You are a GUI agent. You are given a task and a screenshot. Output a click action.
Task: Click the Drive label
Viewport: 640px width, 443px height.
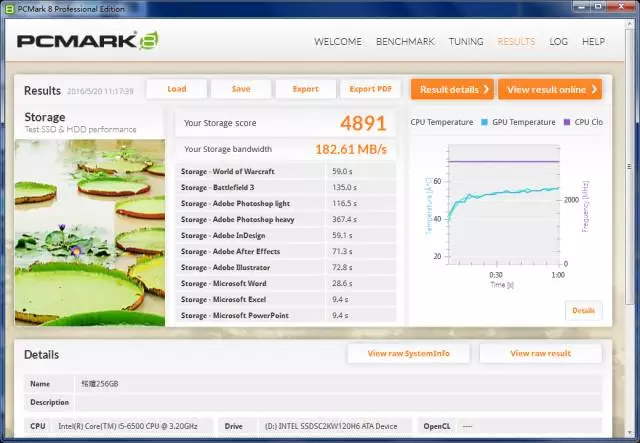(233, 426)
